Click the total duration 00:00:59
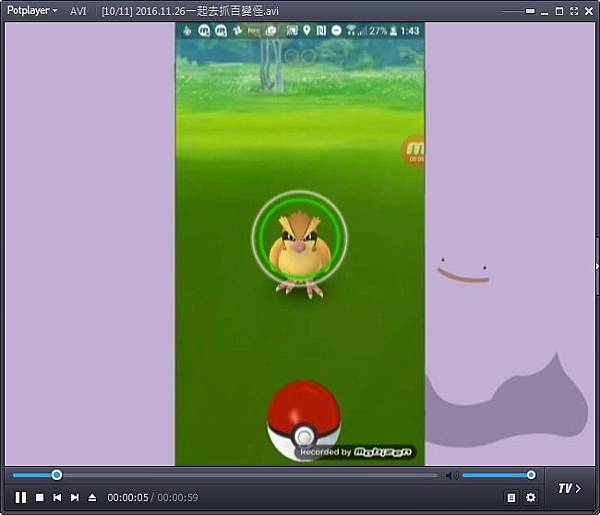 [178, 498]
